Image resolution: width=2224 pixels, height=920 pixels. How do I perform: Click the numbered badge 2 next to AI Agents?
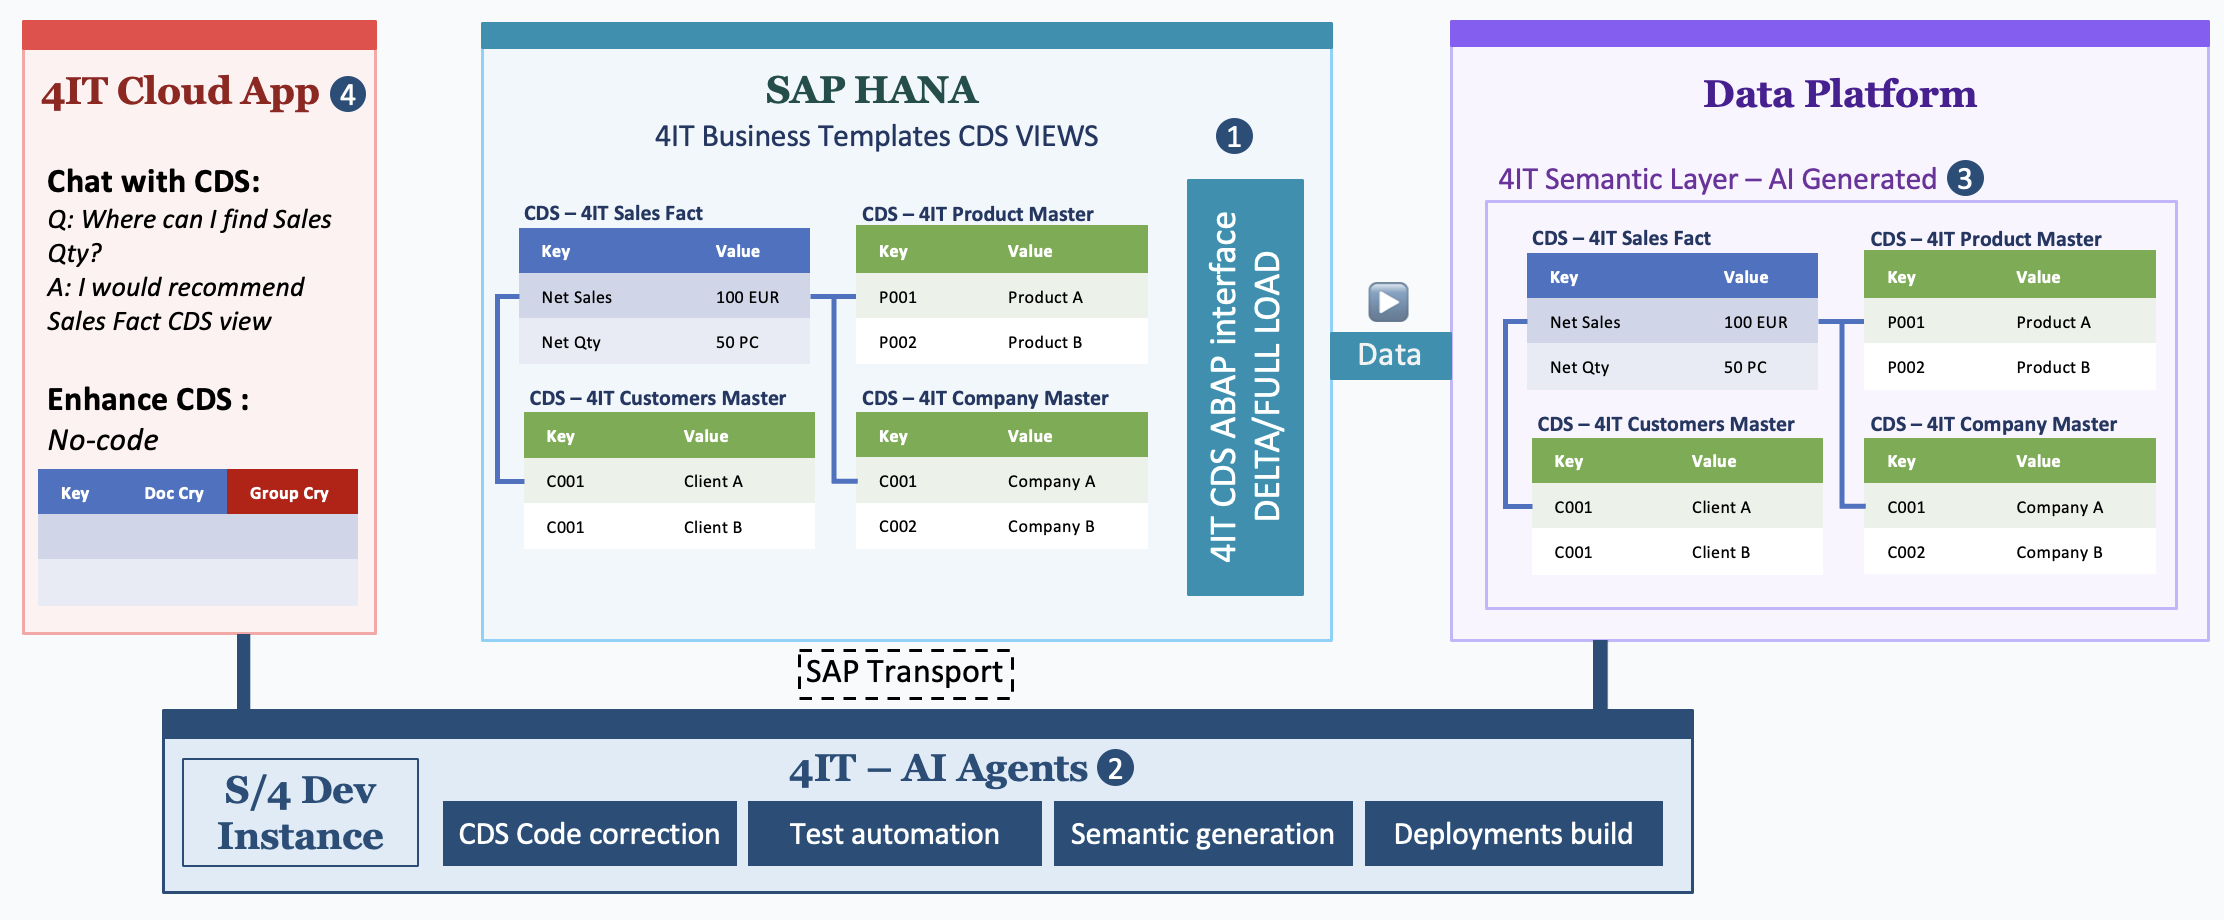tap(1114, 768)
